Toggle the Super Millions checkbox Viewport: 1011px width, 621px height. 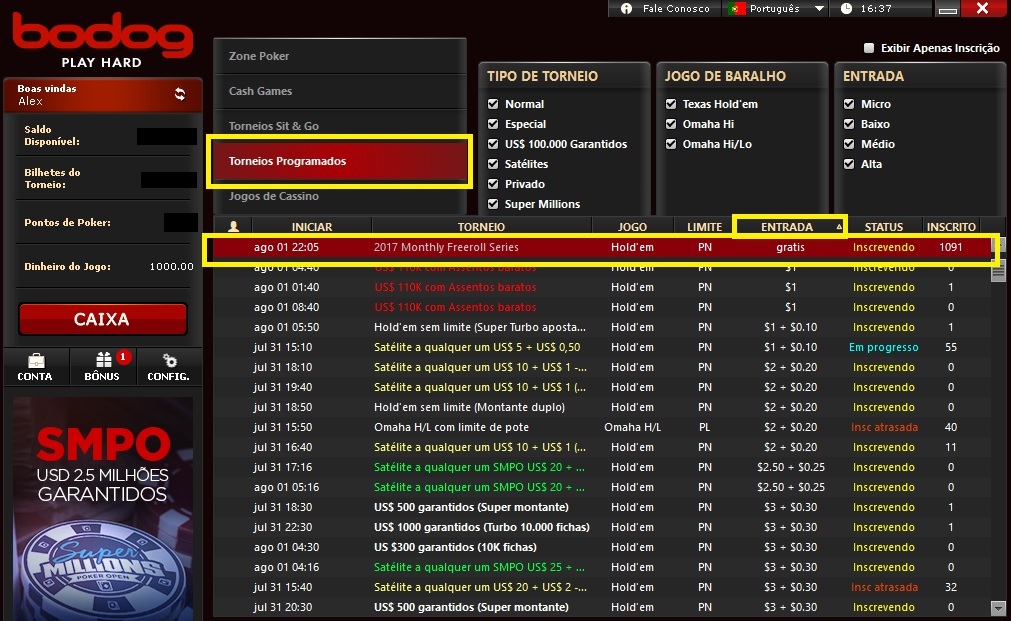pyautogui.click(x=493, y=204)
